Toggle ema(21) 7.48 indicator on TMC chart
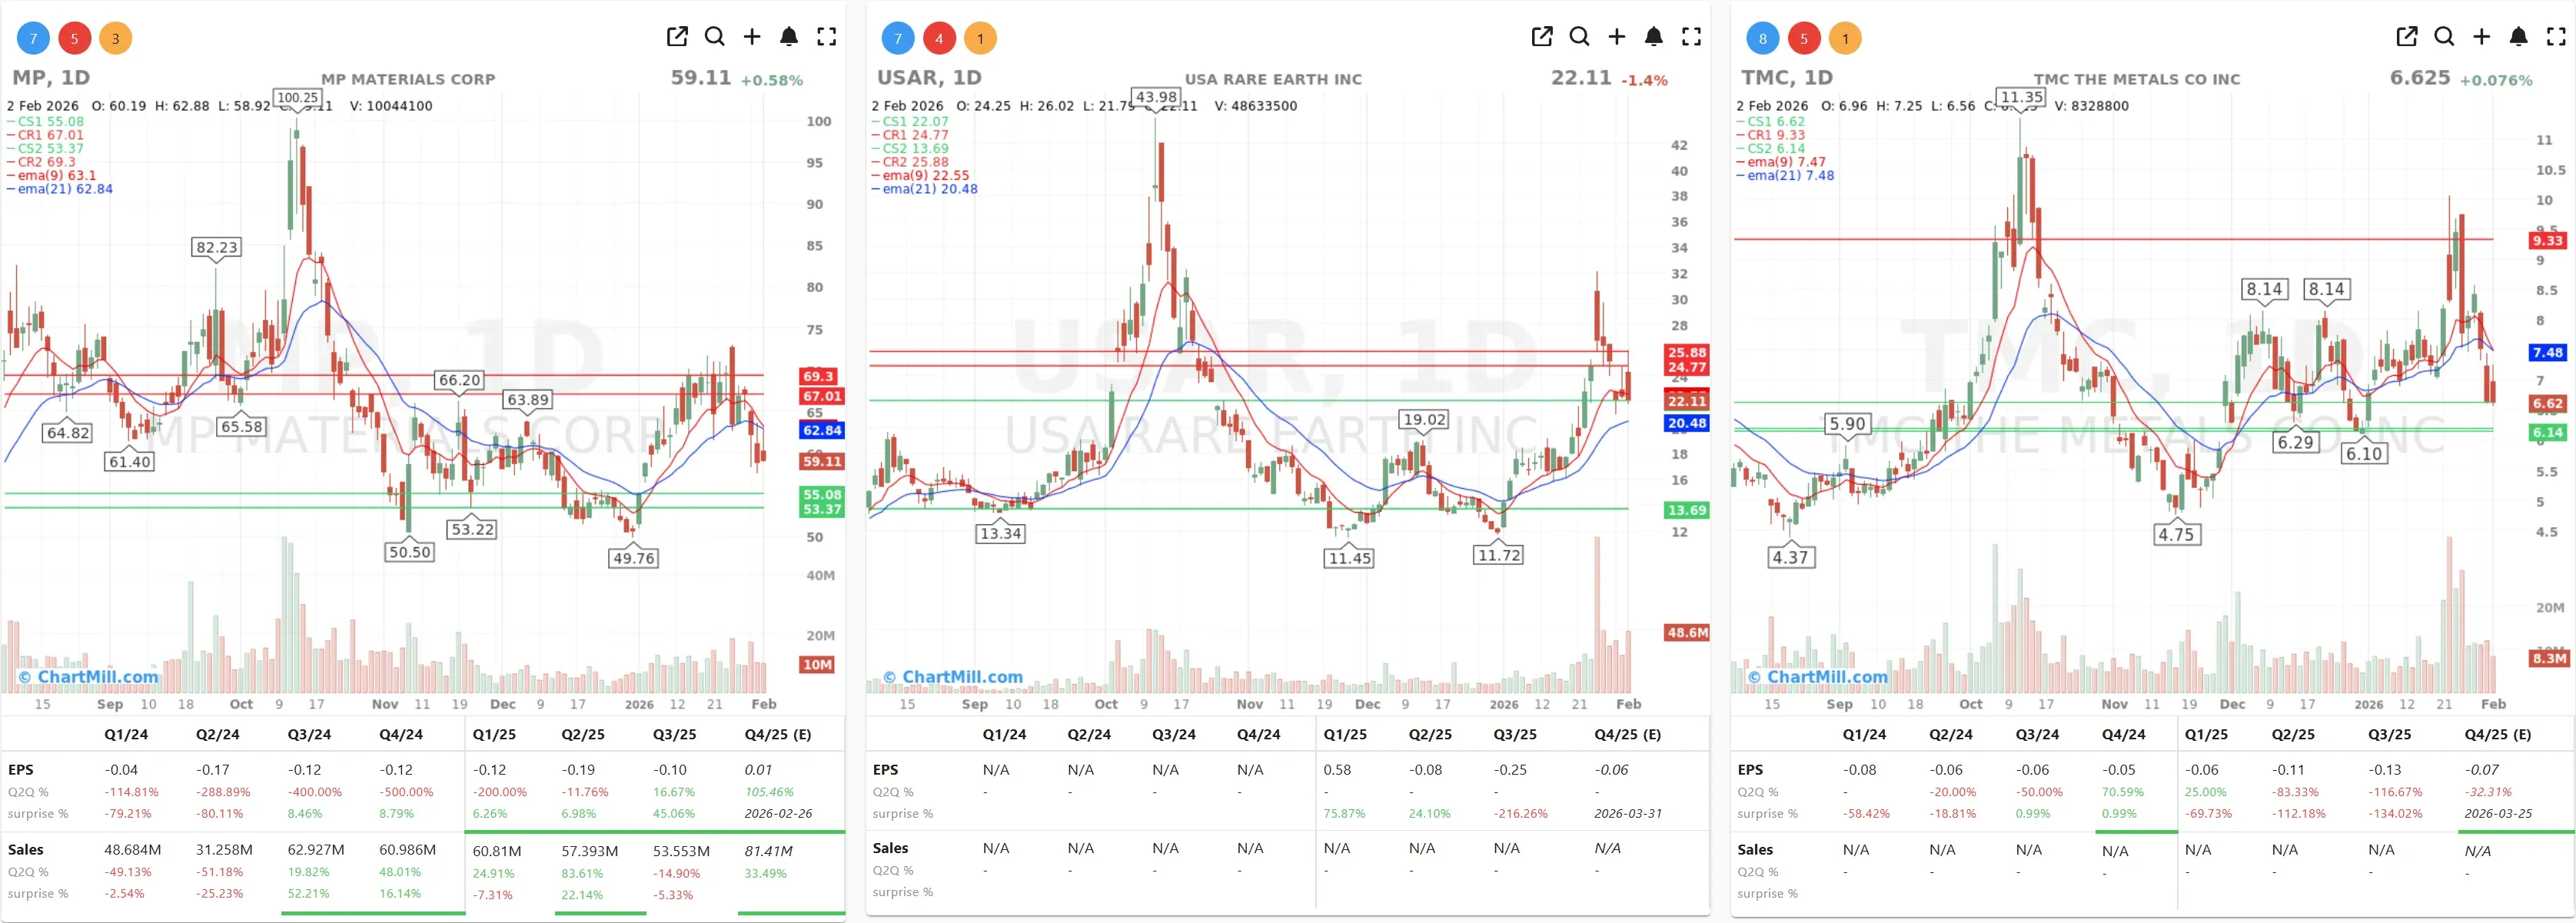This screenshot has width=2576, height=923. [1786, 175]
